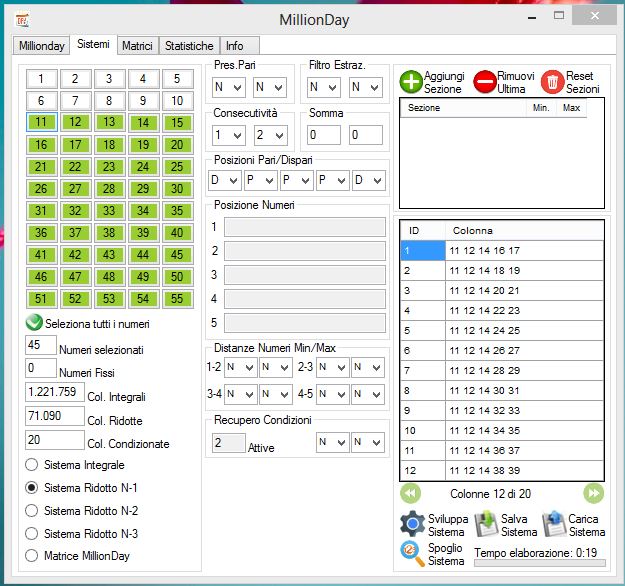Open second Filtro Estraz. dropdown

click(x=366, y=87)
